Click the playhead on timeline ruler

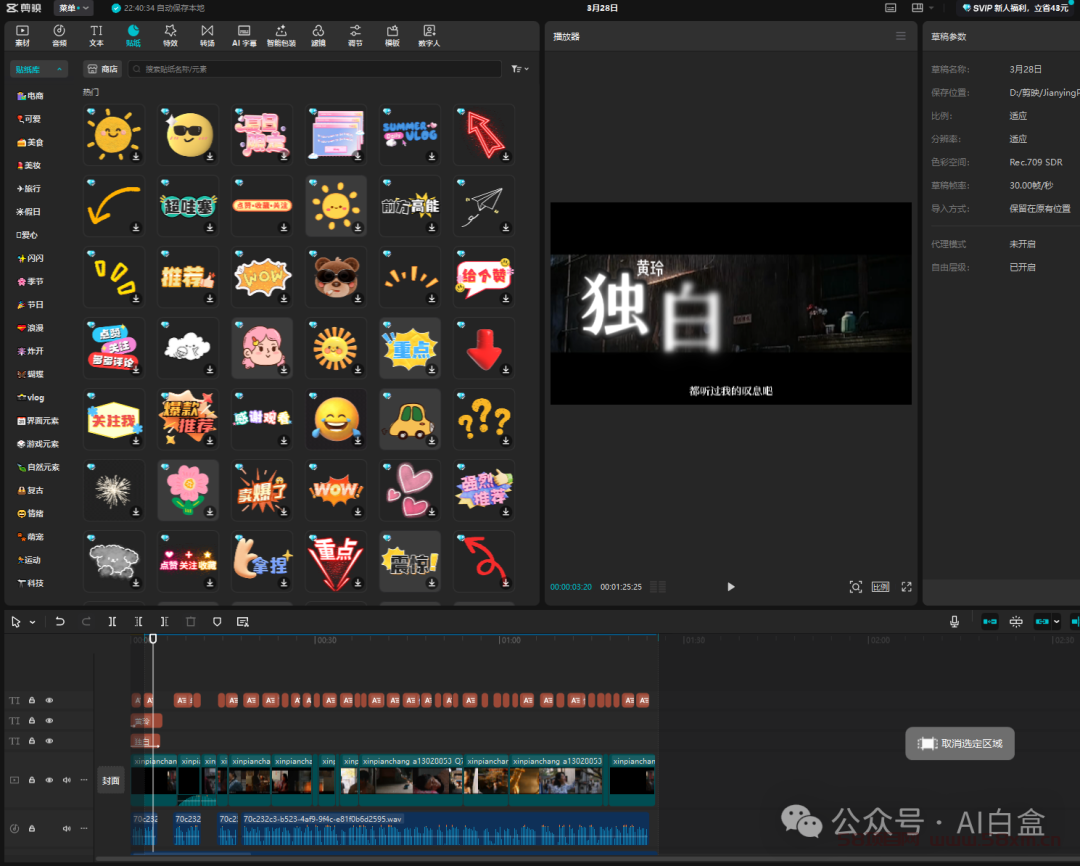click(x=153, y=639)
